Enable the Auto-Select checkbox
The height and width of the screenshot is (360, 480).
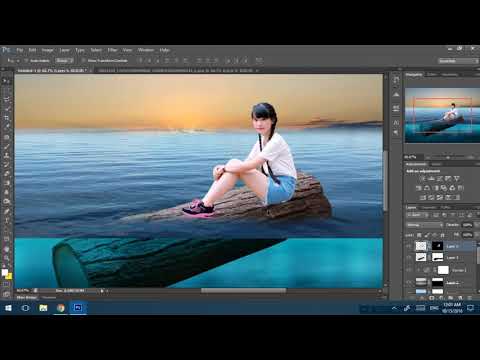point(26,61)
